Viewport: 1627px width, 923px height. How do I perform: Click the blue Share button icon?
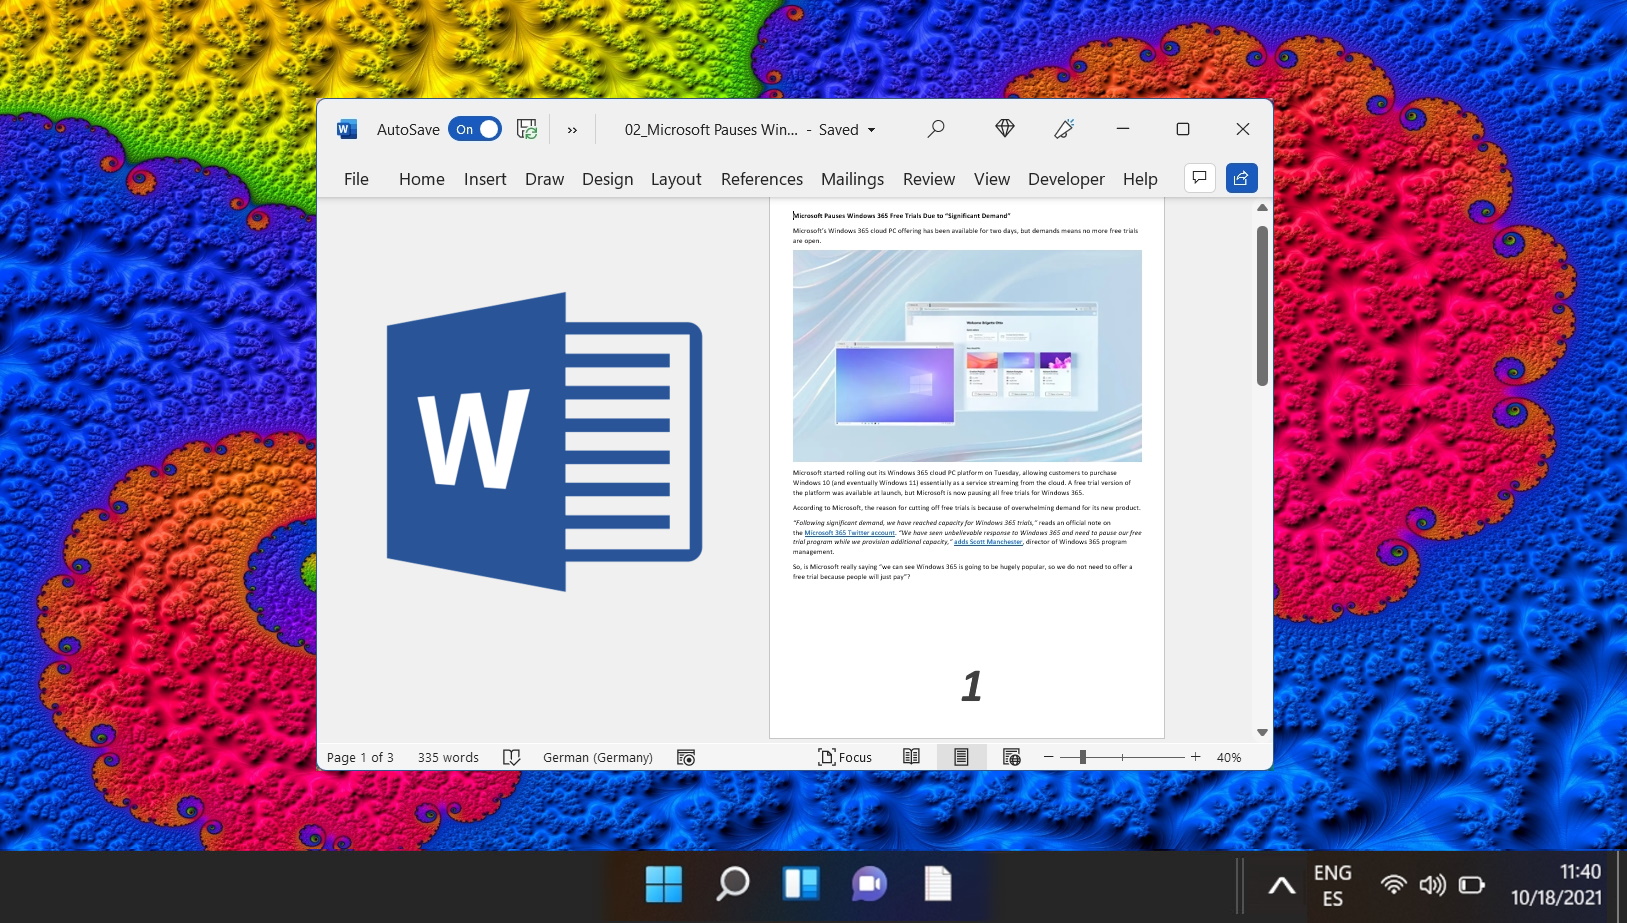pyautogui.click(x=1241, y=178)
